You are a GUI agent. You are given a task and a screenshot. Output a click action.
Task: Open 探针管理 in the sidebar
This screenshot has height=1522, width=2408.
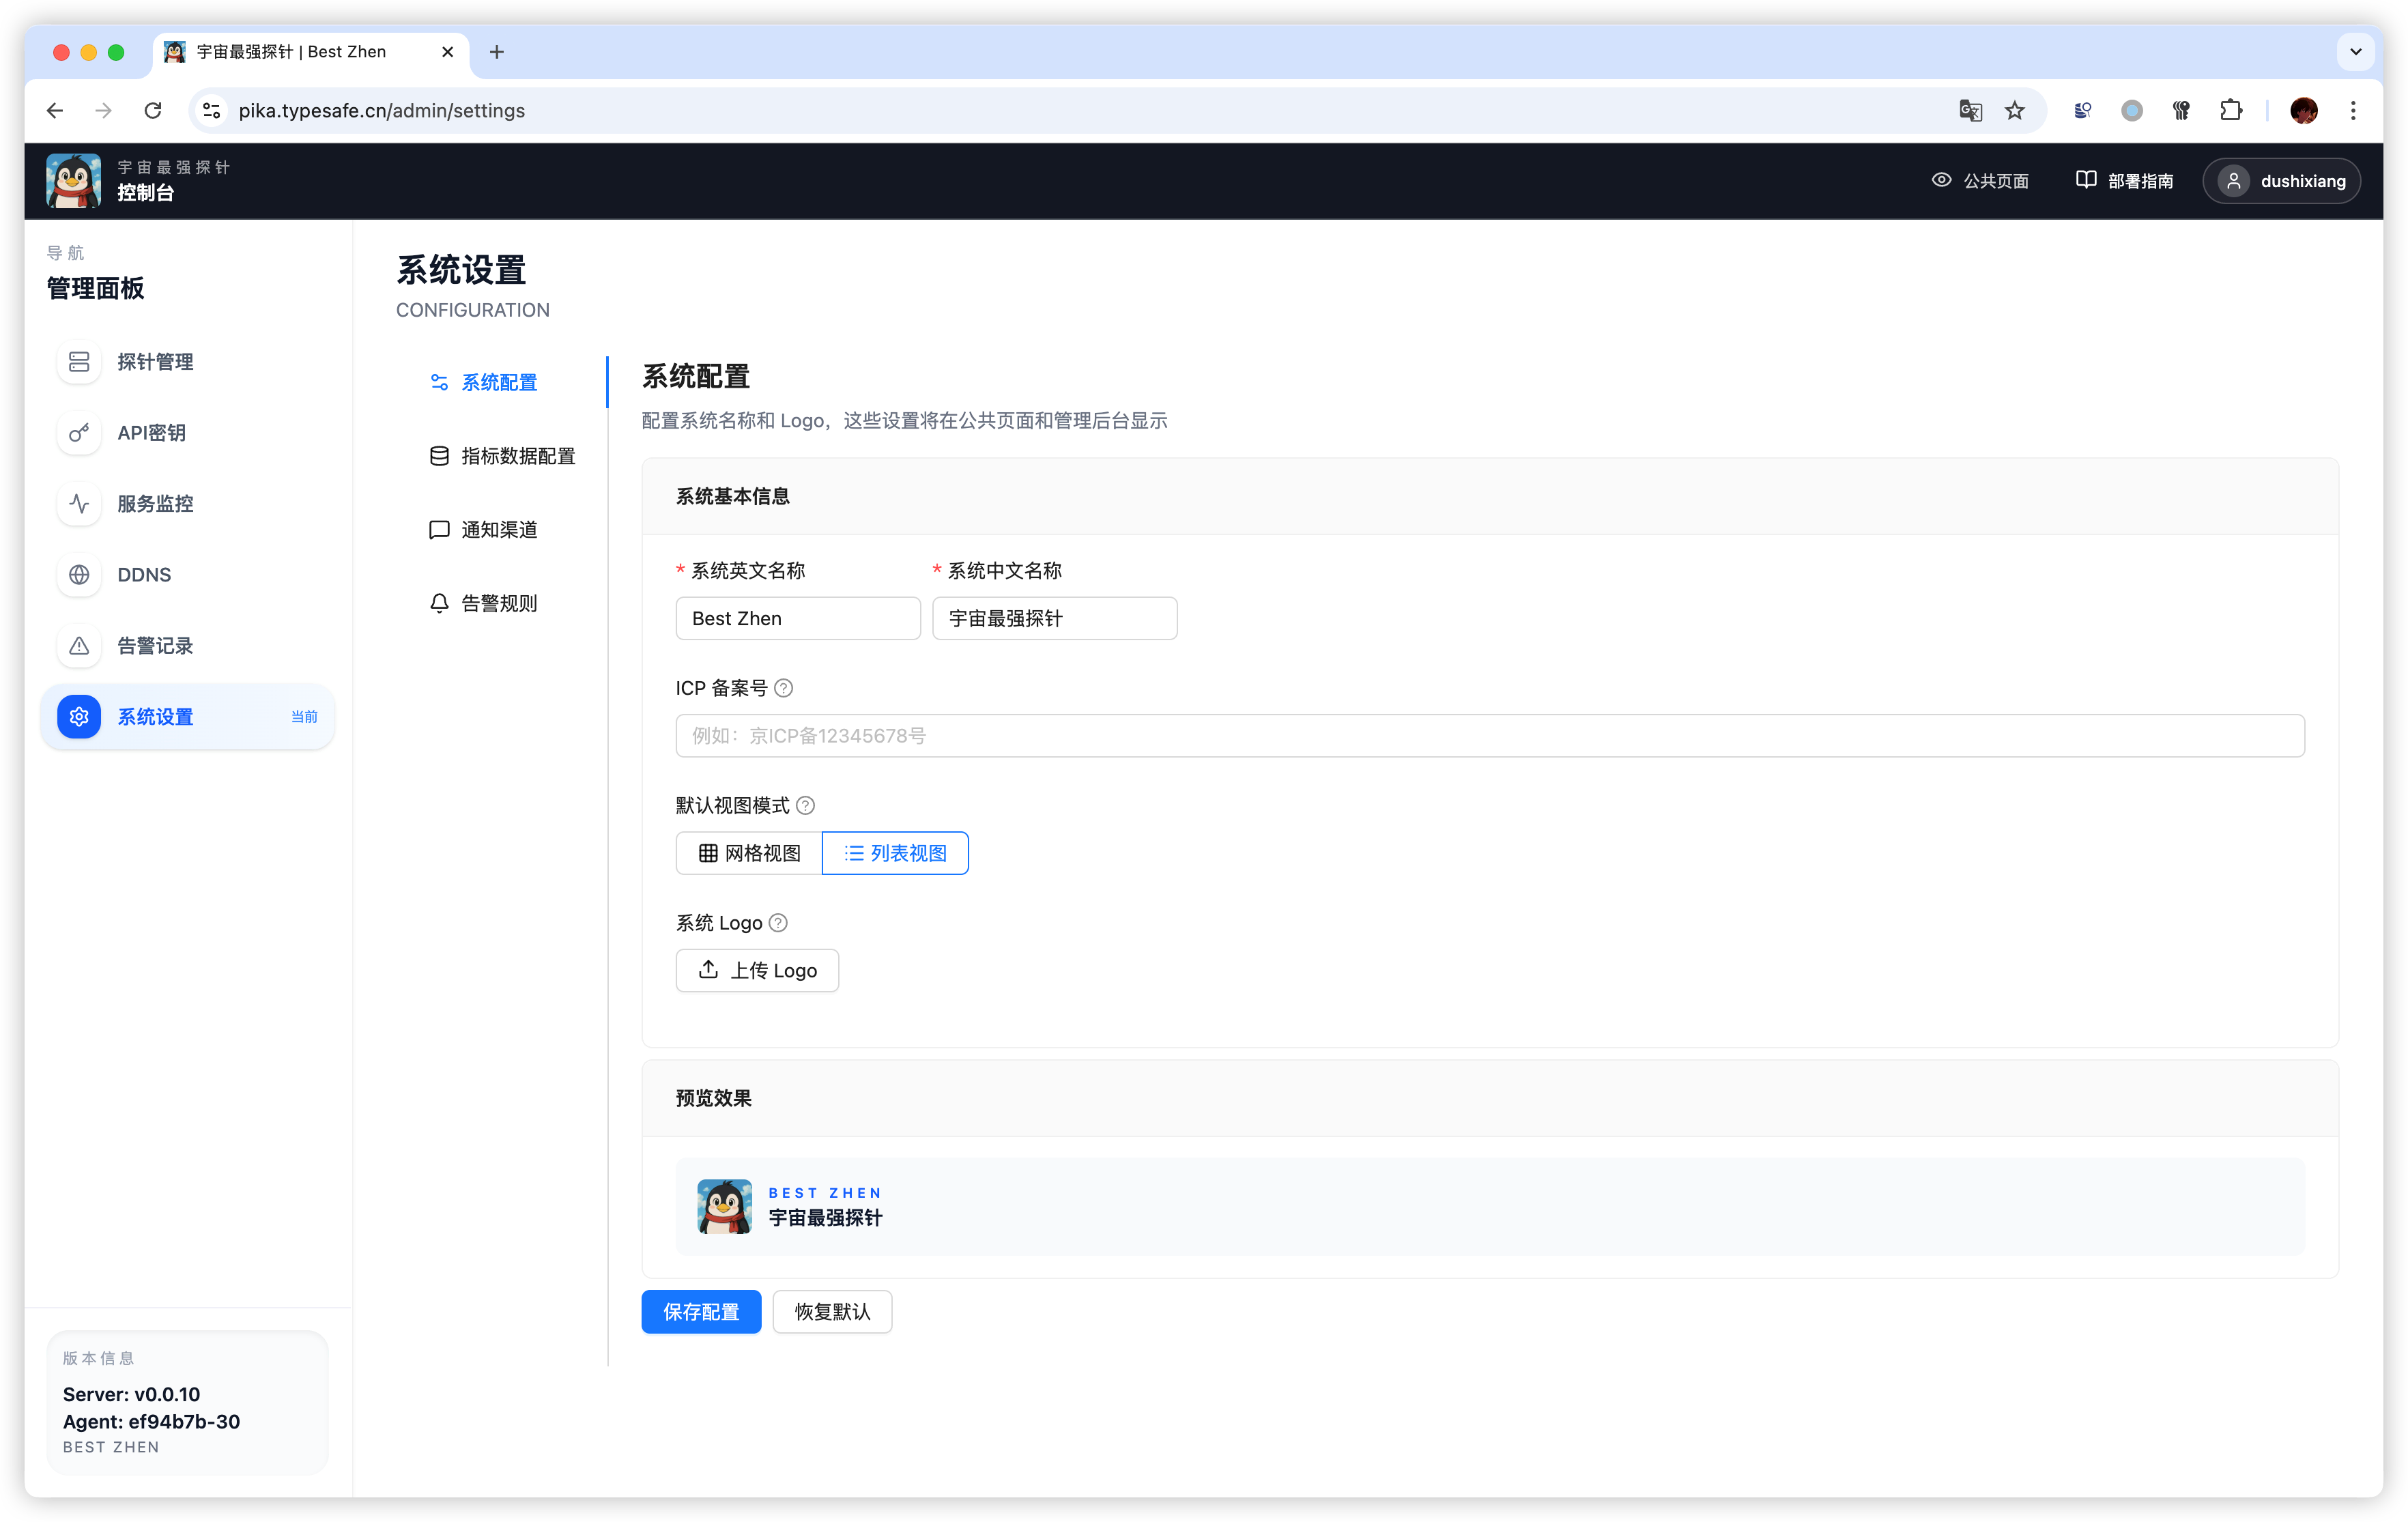(x=187, y=362)
